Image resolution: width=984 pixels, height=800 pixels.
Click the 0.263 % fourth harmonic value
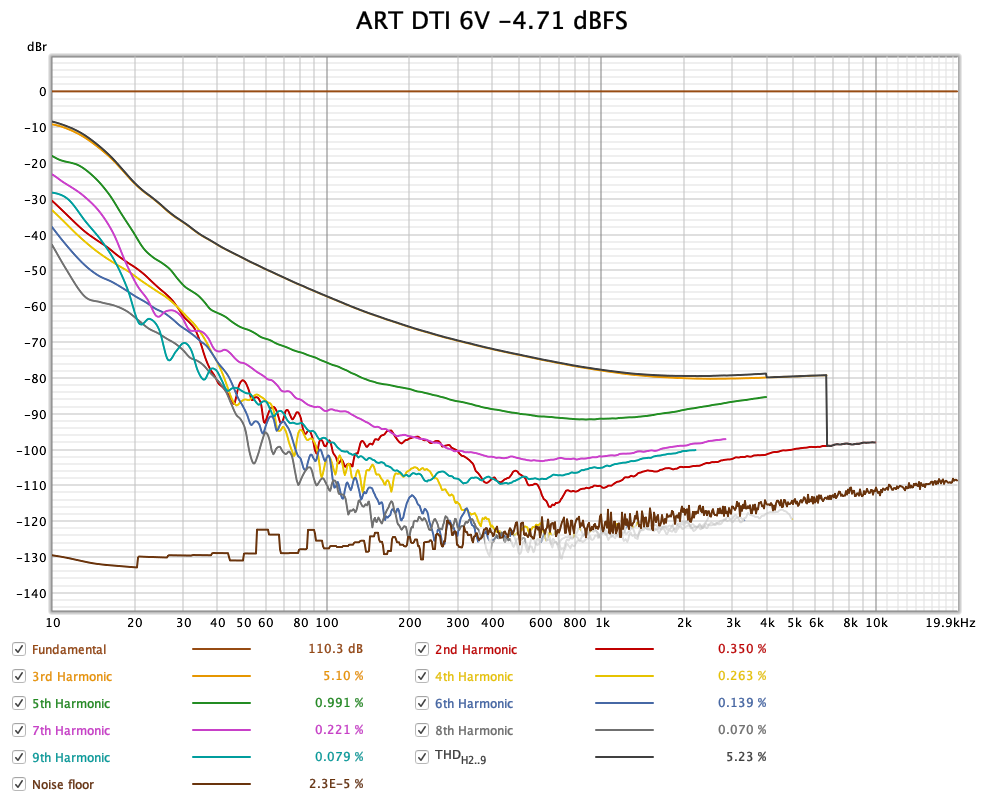point(742,676)
